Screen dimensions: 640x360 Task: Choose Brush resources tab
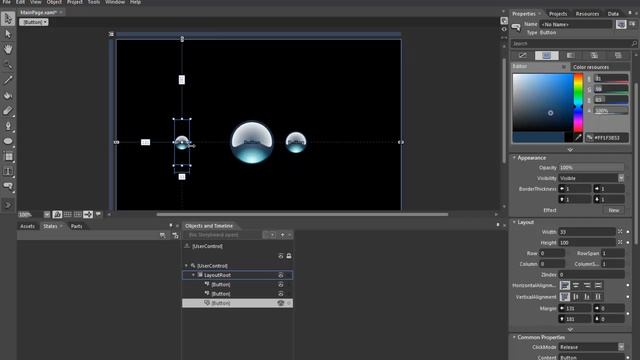(618, 55)
